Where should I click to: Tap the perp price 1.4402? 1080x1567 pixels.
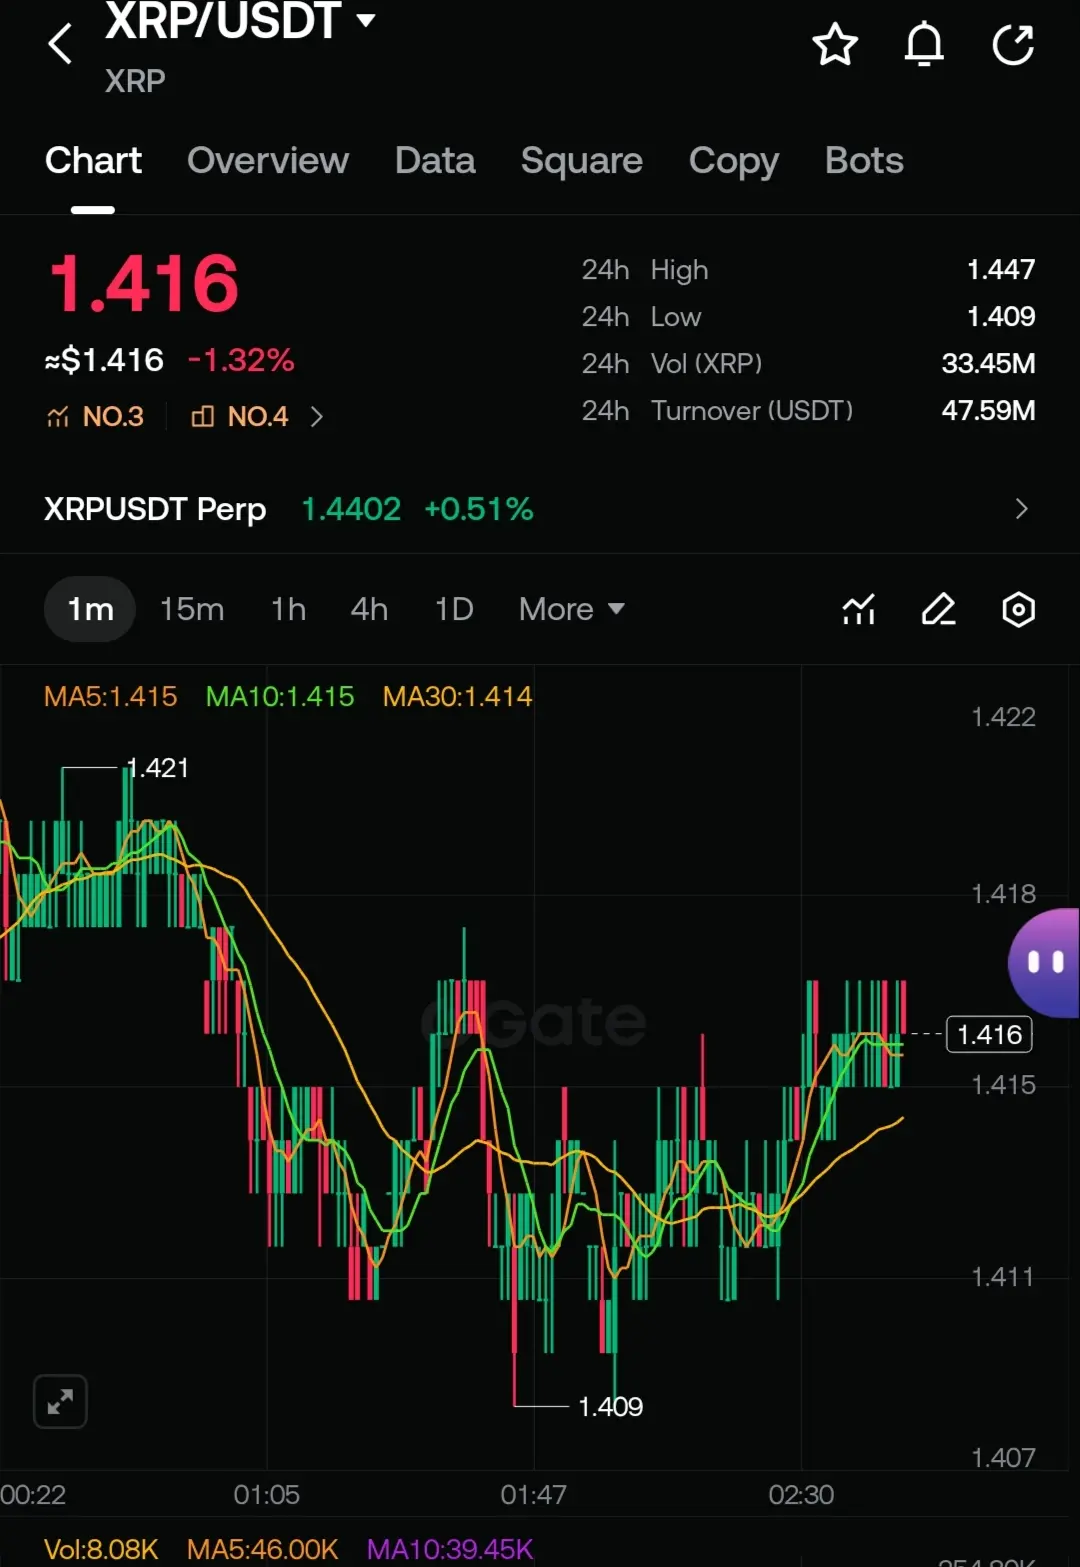(351, 509)
